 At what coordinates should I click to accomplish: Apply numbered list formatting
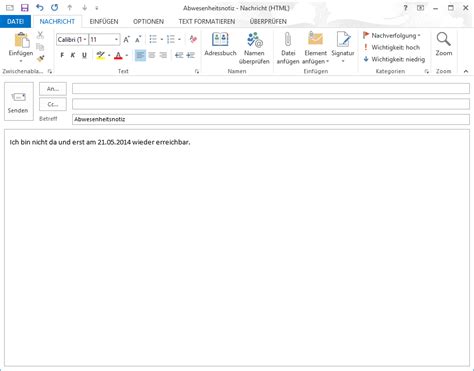[x=171, y=39]
